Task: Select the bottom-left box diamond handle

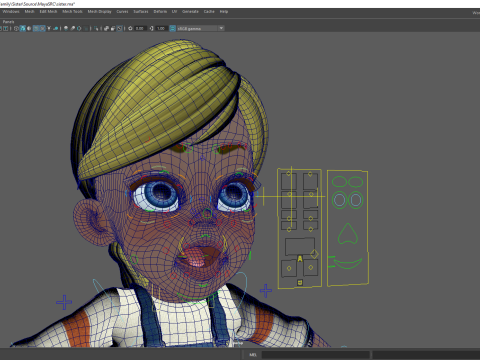Action: pyautogui.click(x=289, y=268)
